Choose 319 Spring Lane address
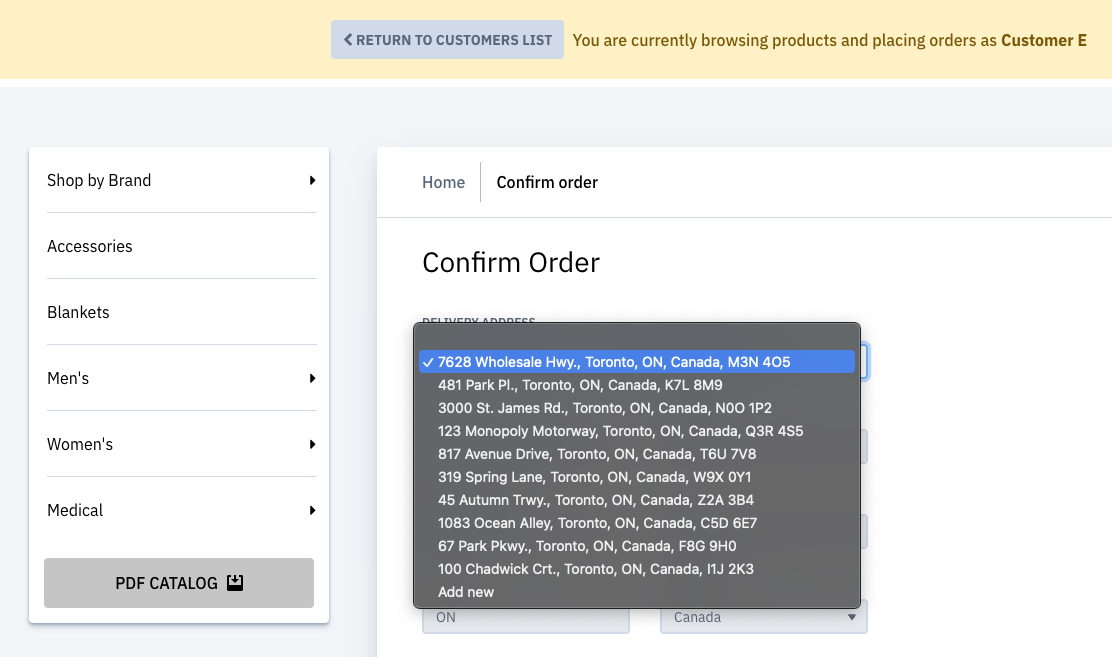This screenshot has height=657, width=1112. (594, 477)
